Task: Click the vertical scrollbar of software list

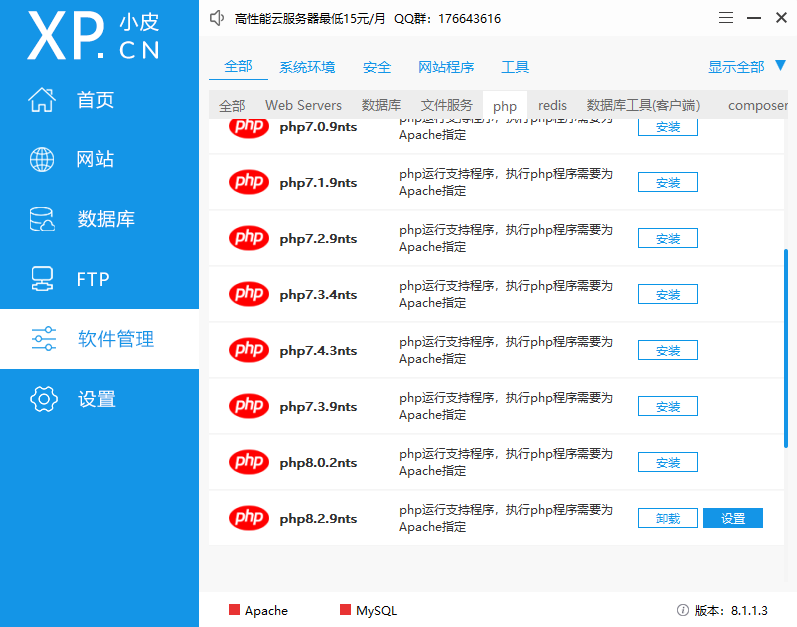Action: pyautogui.click(x=785, y=348)
